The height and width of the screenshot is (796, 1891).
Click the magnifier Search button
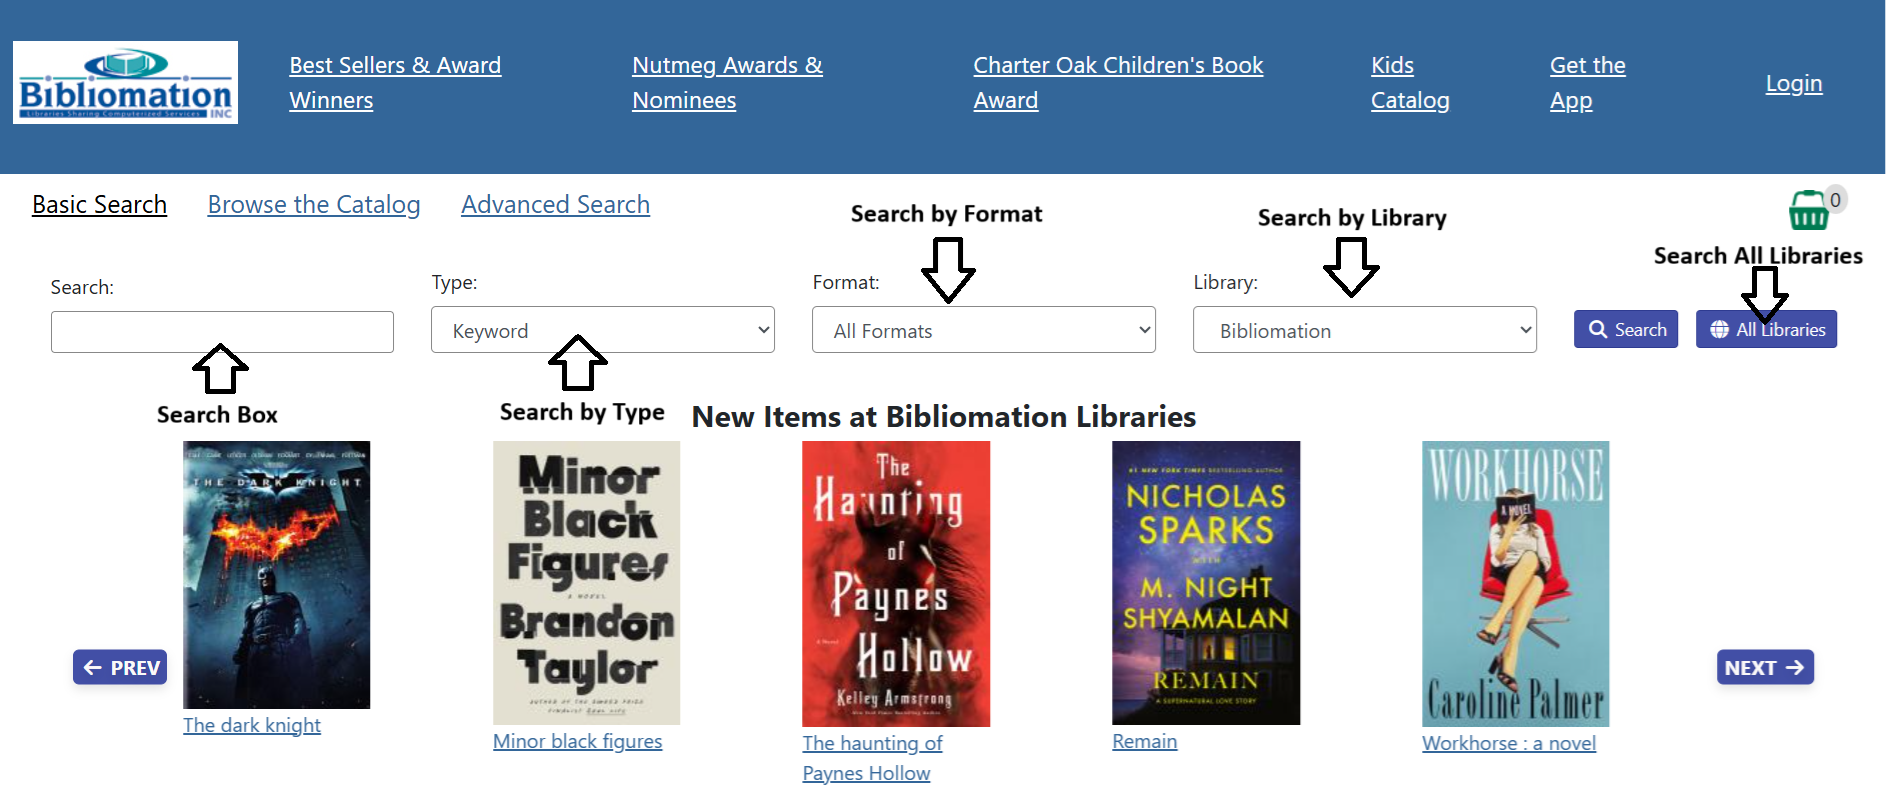(1626, 329)
